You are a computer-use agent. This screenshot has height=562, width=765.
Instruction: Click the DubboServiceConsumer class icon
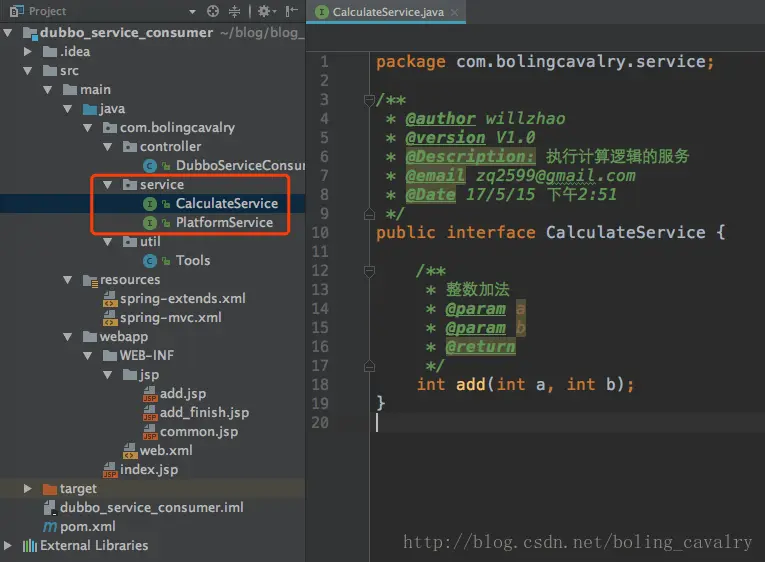click(x=150, y=166)
